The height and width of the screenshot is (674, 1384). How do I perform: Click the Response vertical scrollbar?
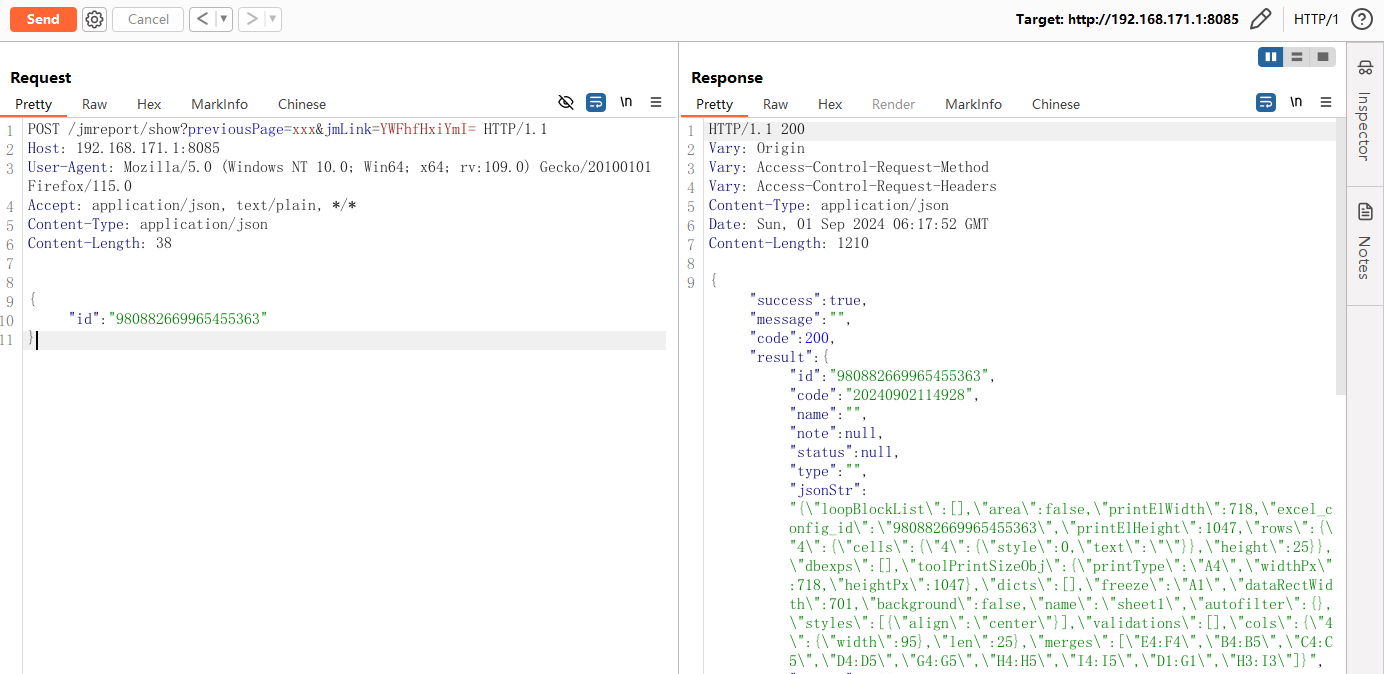pyautogui.click(x=1340, y=260)
